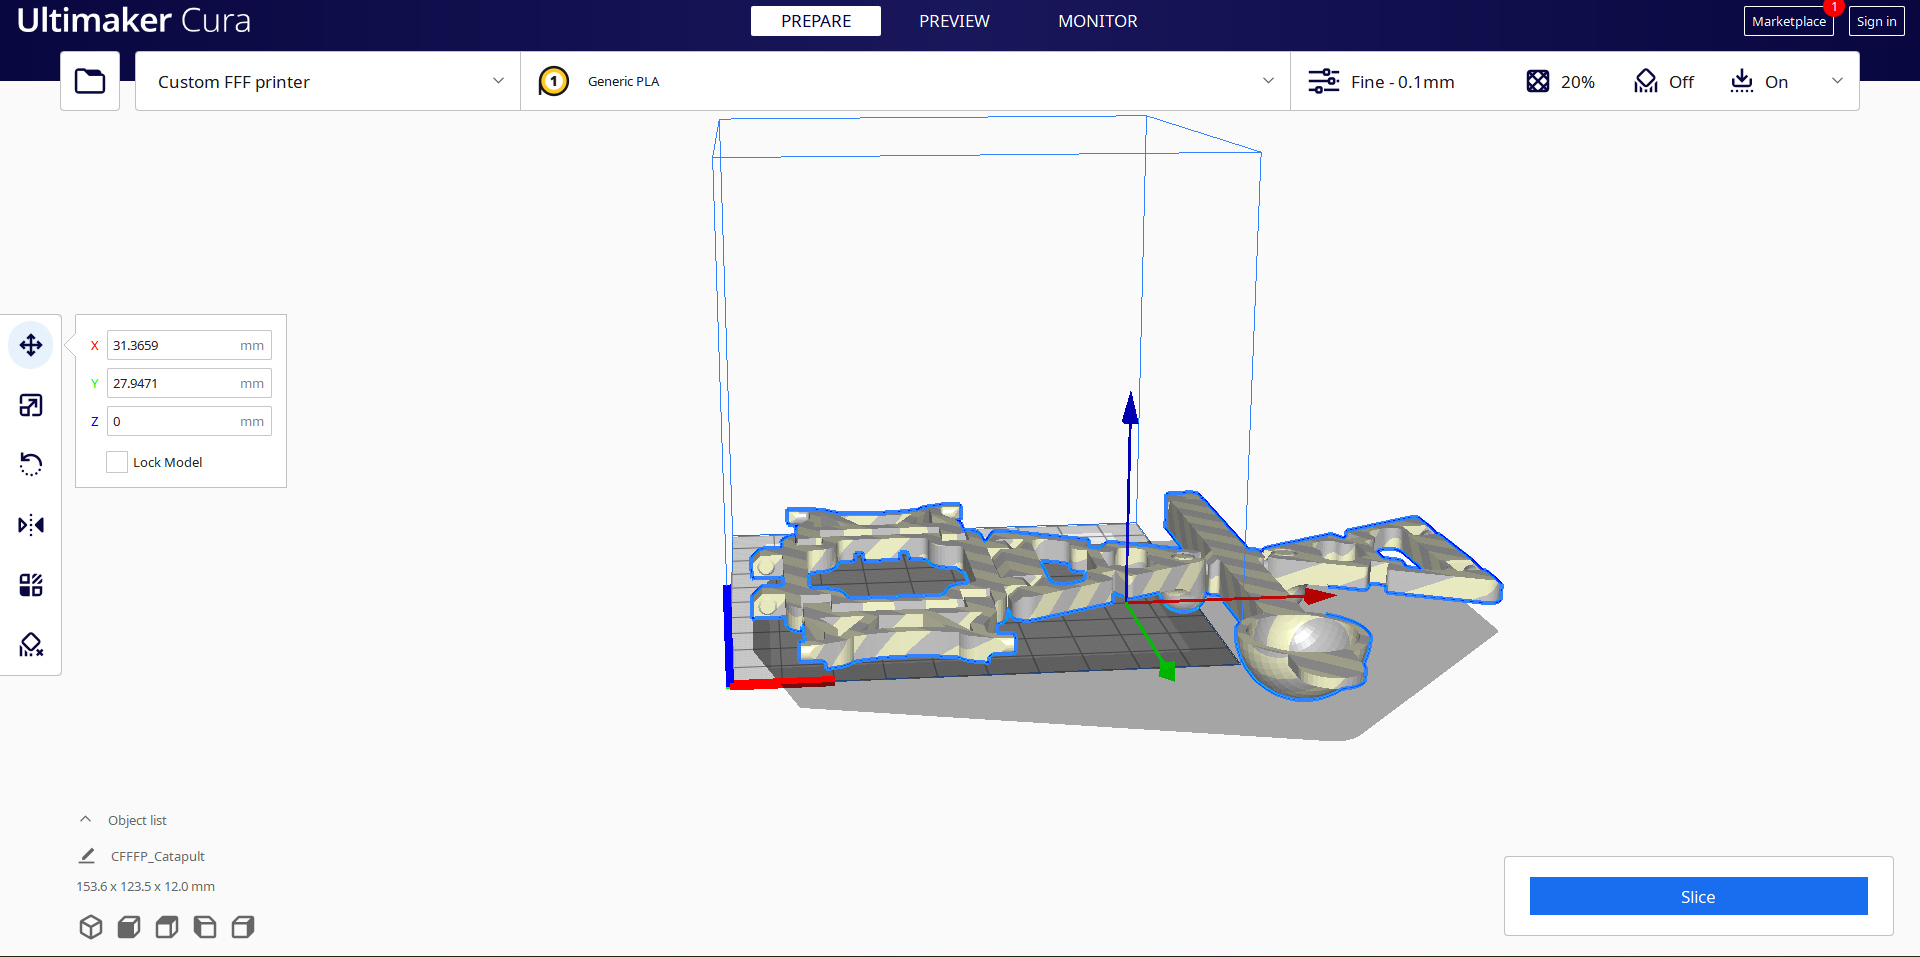Select the Move tool icon

pos(31,345)
